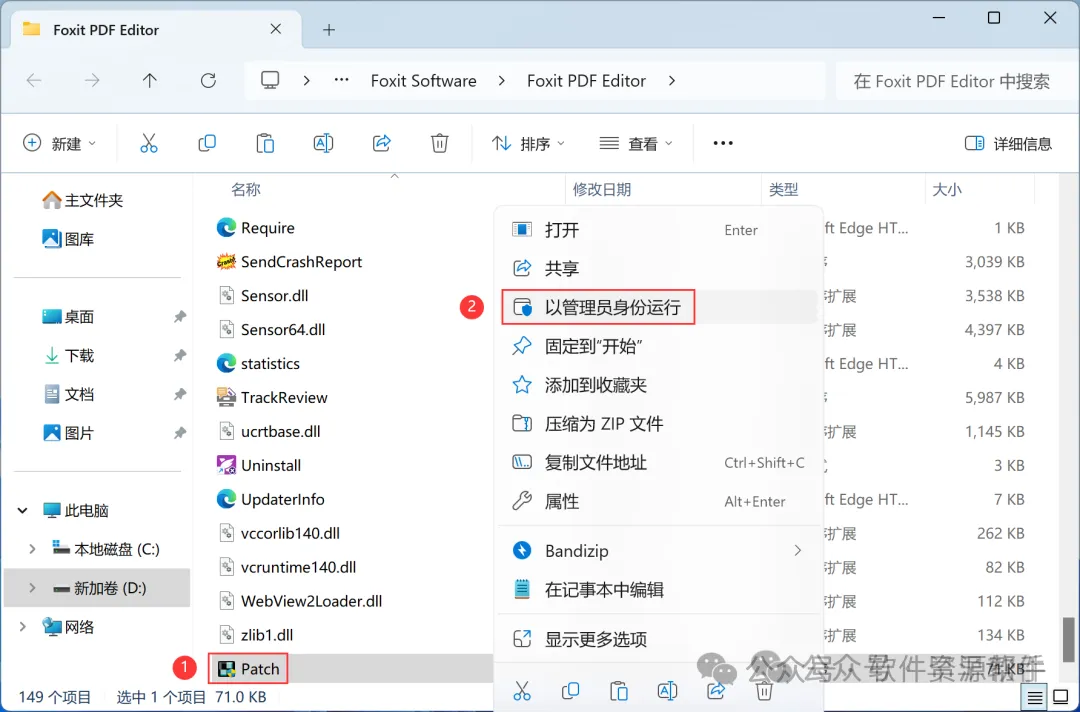Collapse the 此电脑 tree node
1080x712 pixels.
23,510
